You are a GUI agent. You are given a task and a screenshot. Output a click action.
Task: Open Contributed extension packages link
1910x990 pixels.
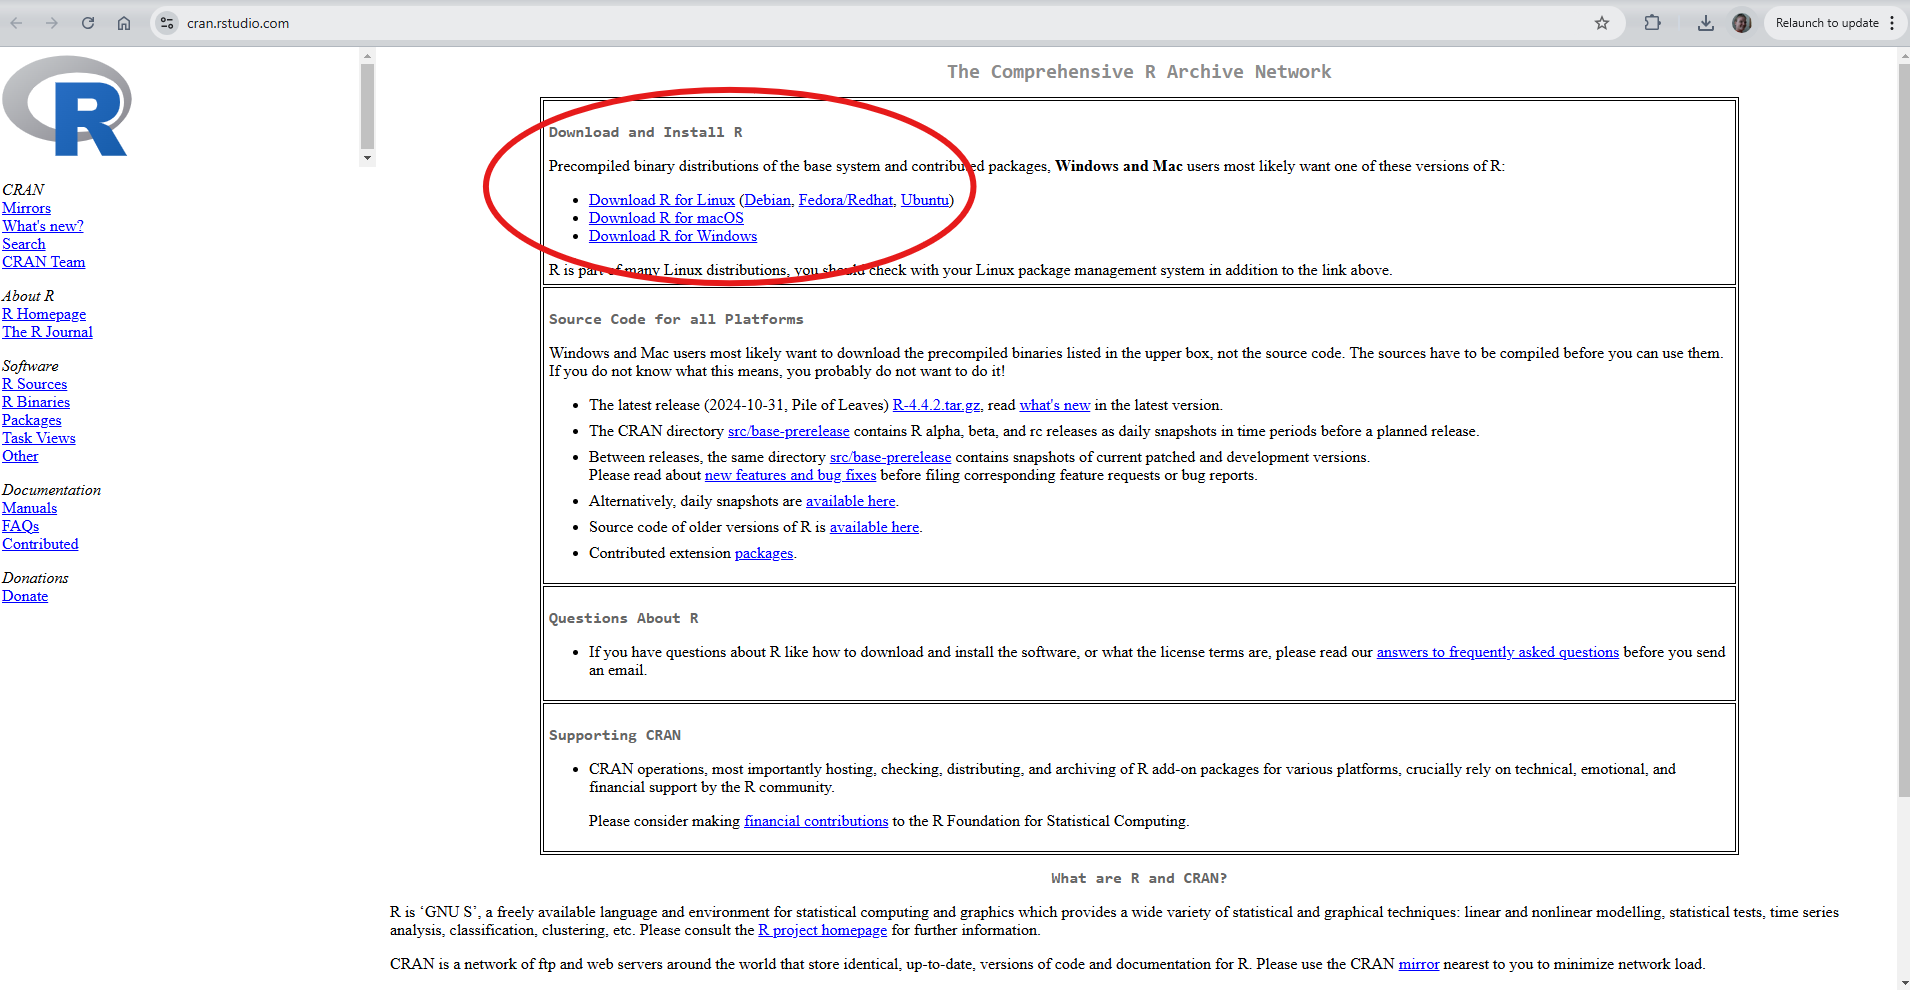tap(764, 553)
